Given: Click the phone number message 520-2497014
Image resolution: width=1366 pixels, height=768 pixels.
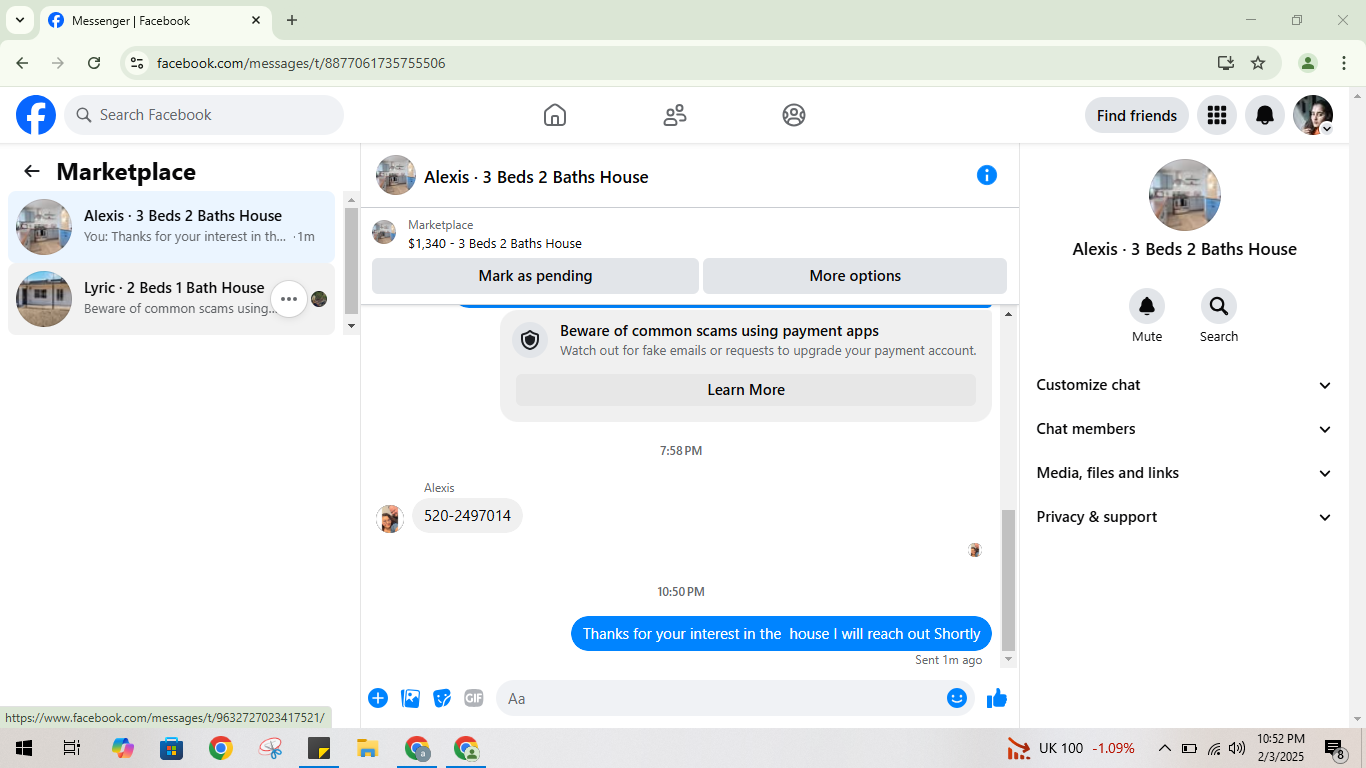Looking at the screenshot, I should pyautogui.click(x=467, y=516).
